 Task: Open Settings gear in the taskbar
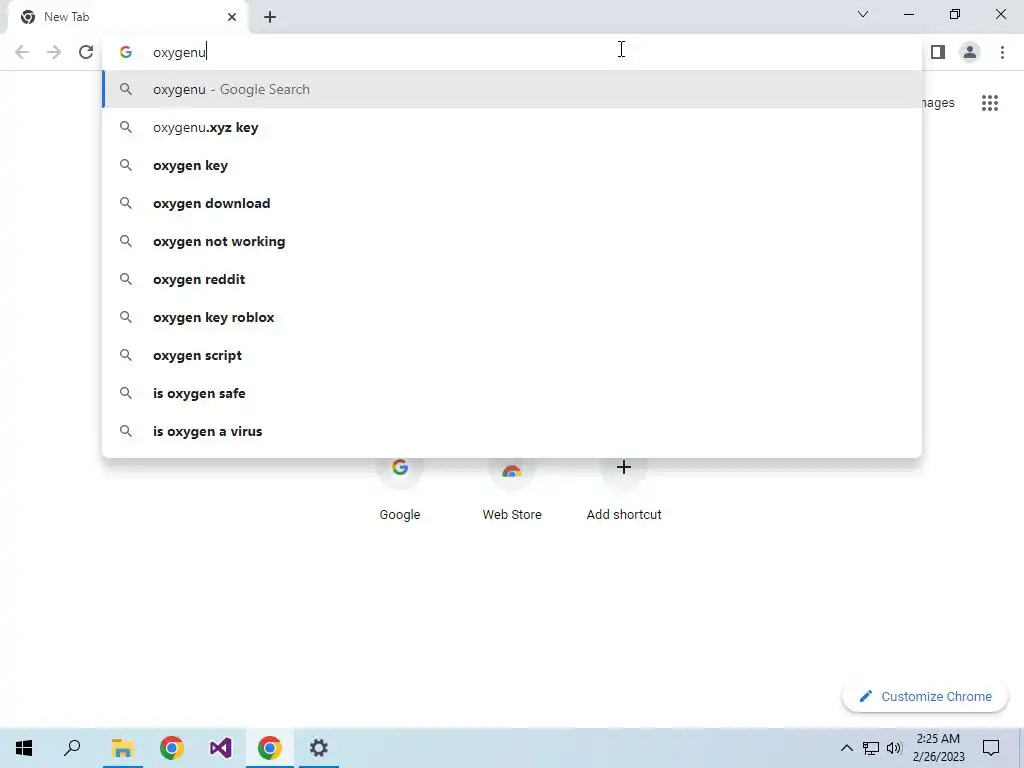(x=319, y=748)
